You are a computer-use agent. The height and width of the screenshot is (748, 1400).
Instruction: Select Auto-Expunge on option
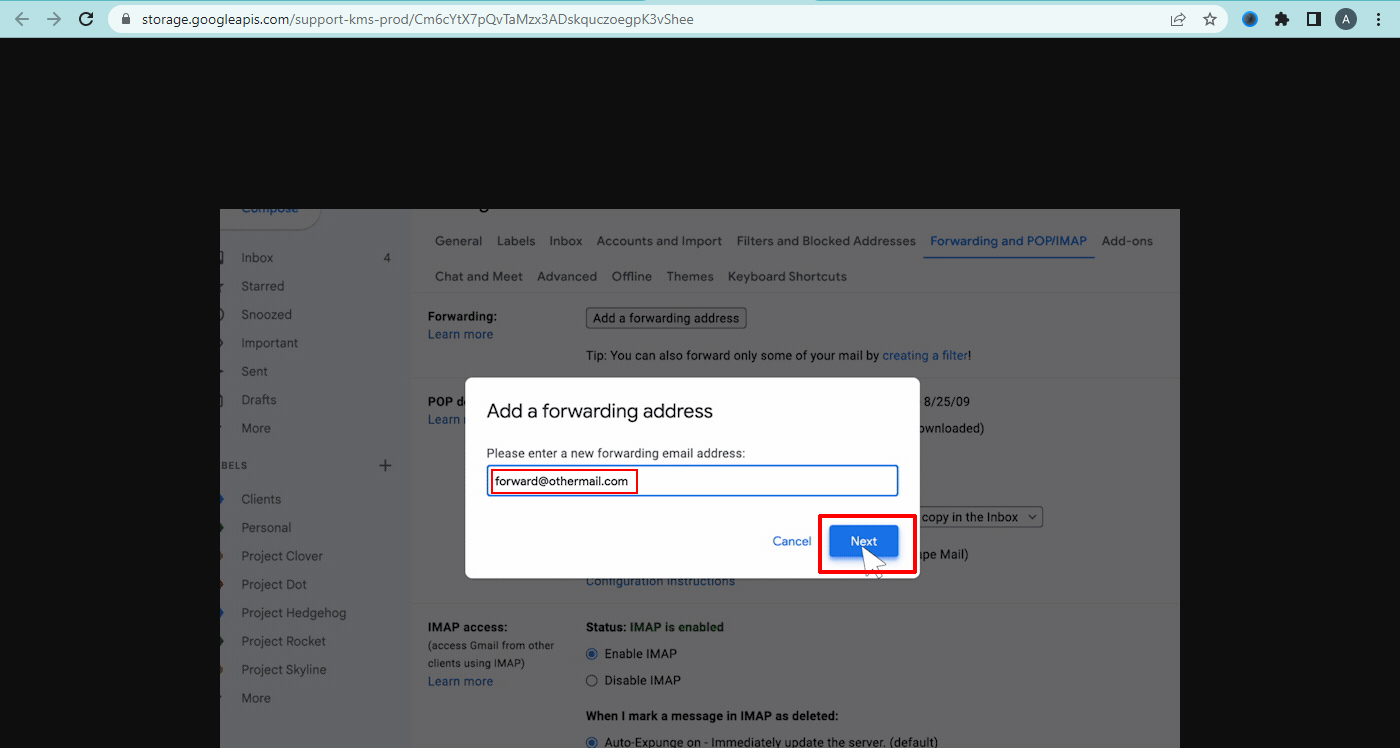[x=590, y=740]
